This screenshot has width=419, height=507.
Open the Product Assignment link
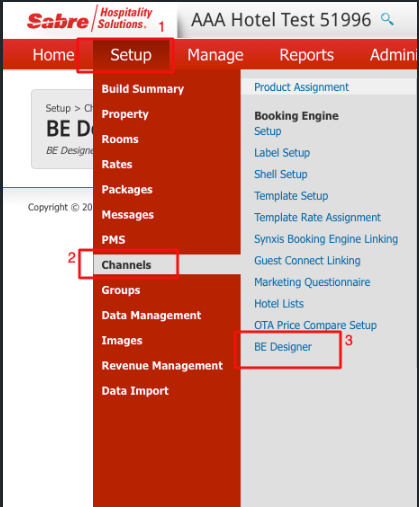tap(301, 87)
